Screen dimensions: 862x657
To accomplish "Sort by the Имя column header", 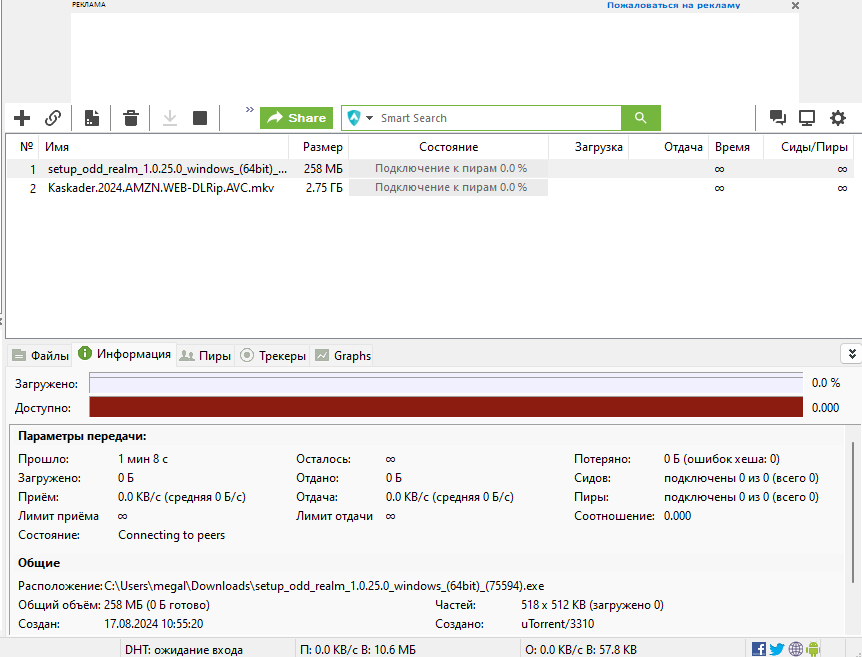I will (164, 147).
